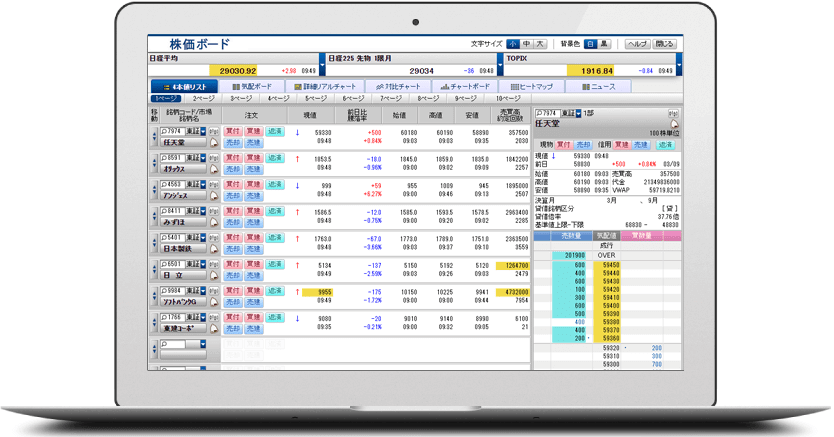Click the small info icon beside code 5401

[214, 238]
